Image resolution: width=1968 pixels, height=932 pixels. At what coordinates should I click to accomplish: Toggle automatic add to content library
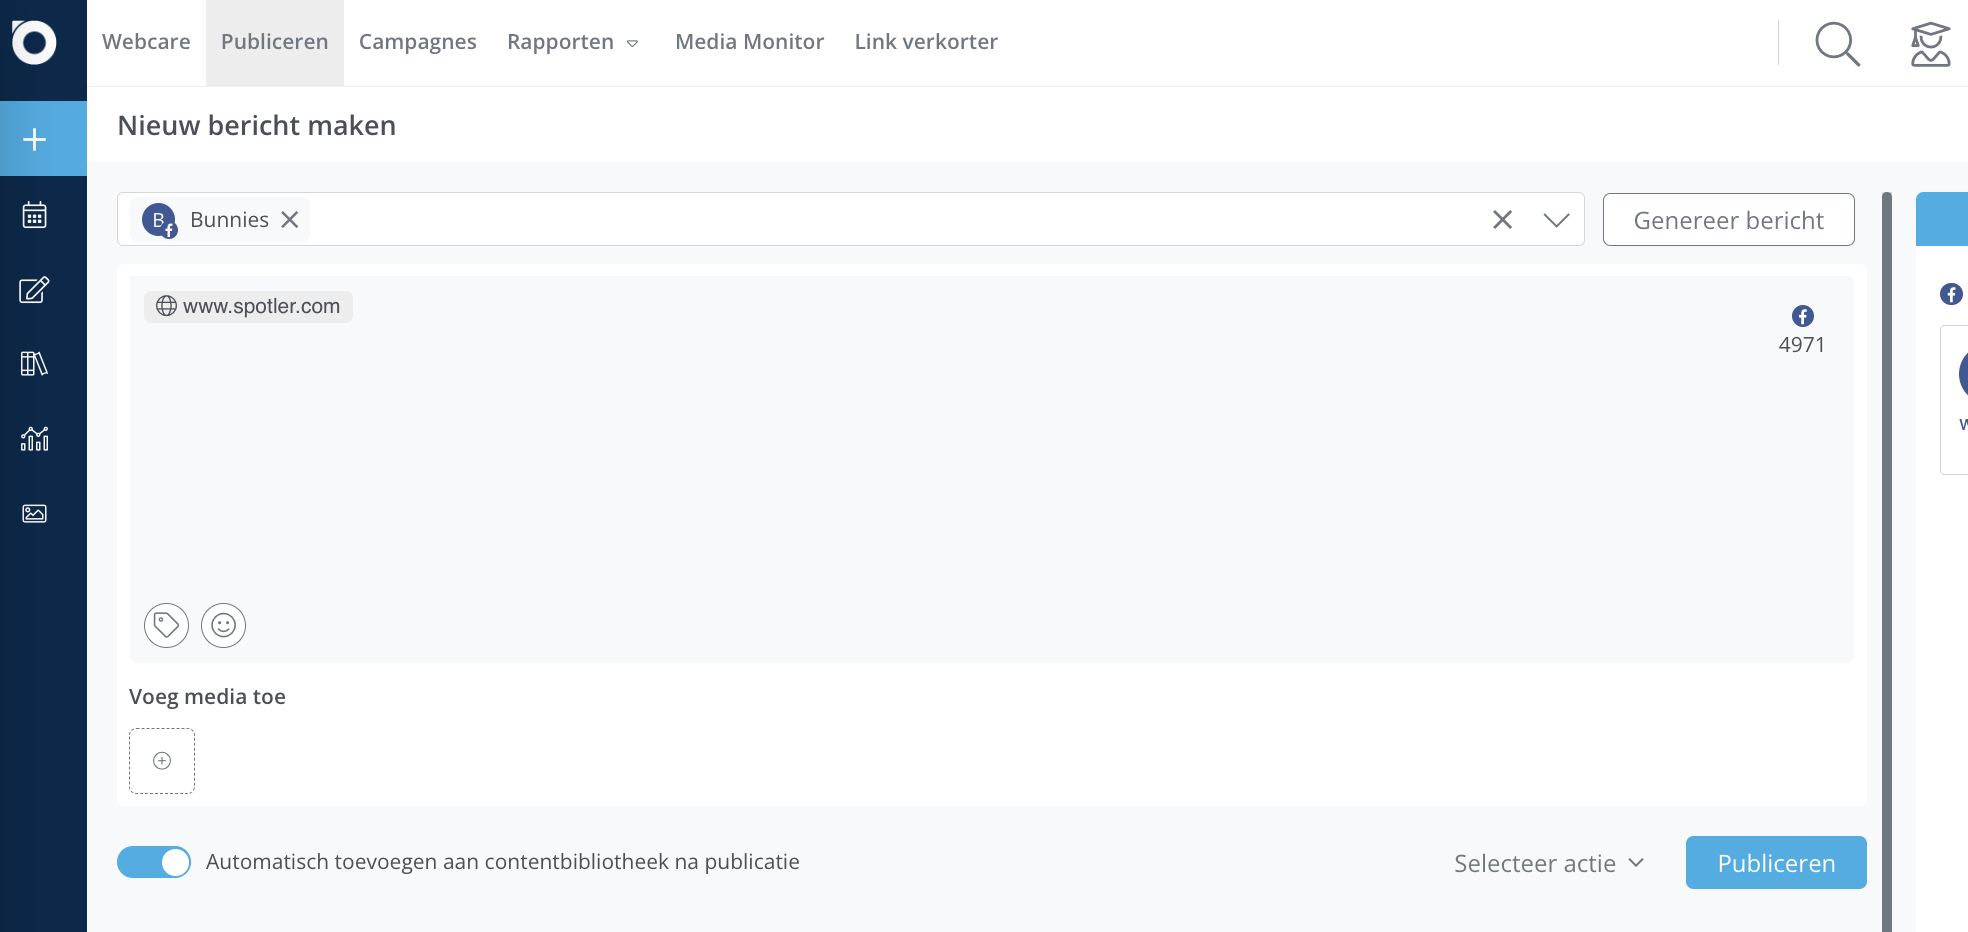pos(154,862)
